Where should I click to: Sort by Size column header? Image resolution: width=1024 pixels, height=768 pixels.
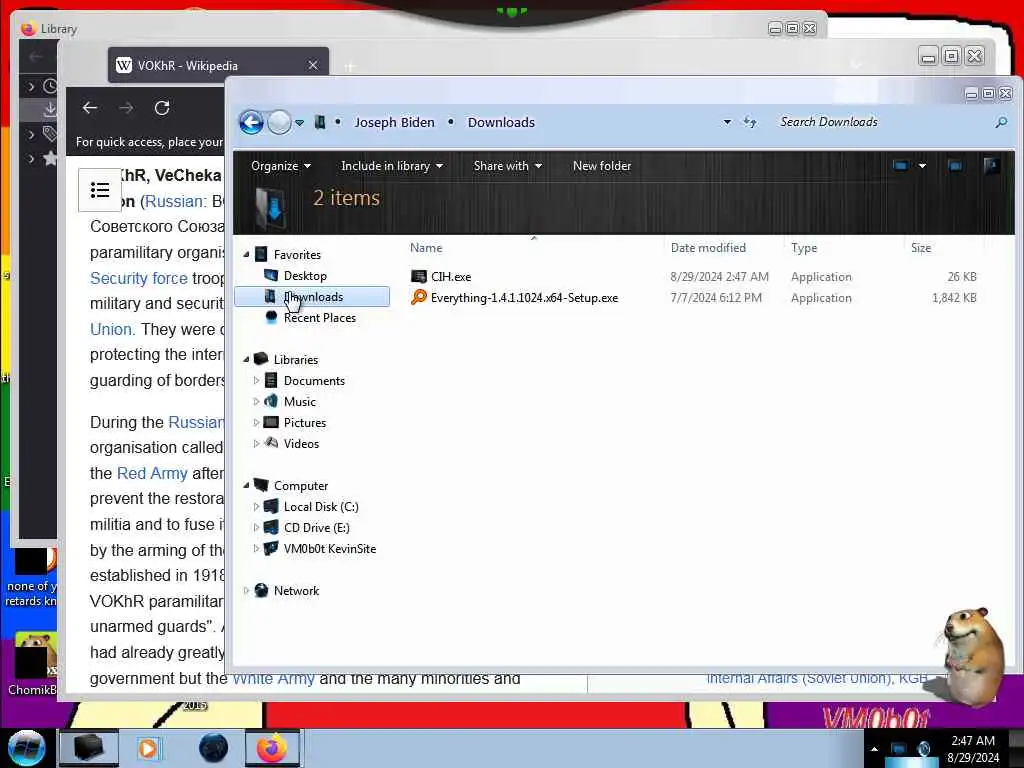coord(921,248)
